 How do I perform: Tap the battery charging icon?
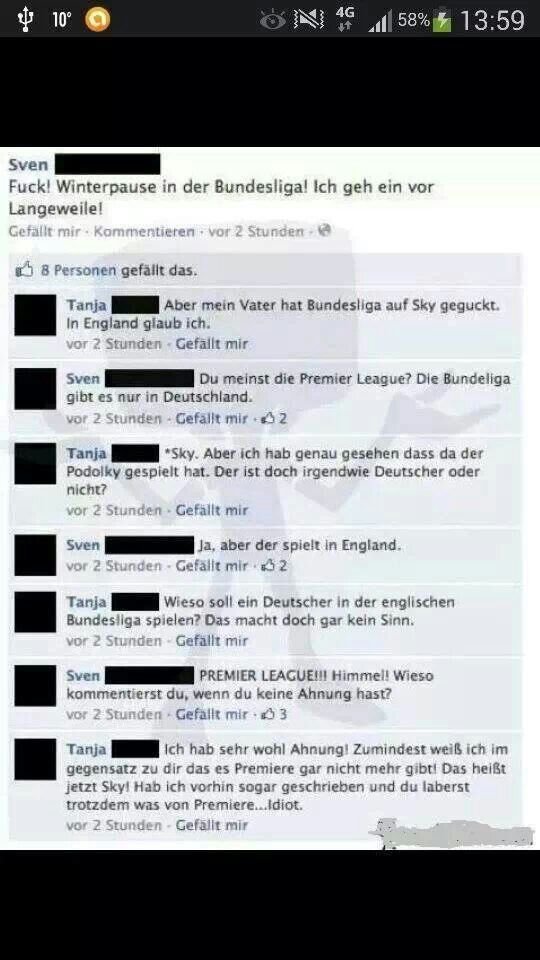[x=441, y=21]
